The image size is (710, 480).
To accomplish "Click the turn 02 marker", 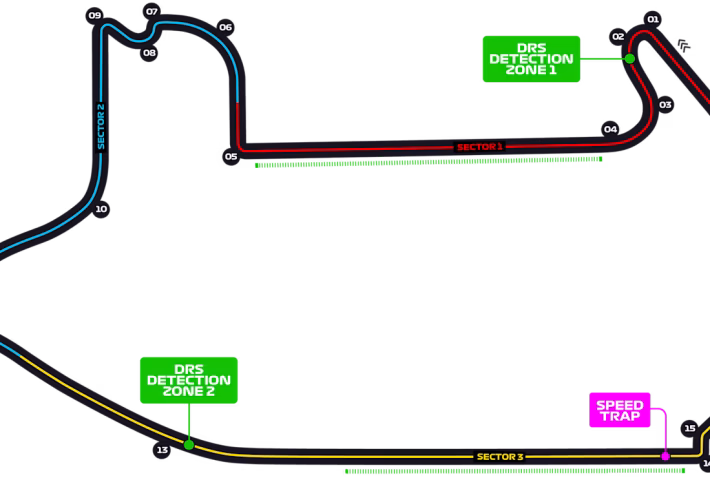I will pos(618,37).
